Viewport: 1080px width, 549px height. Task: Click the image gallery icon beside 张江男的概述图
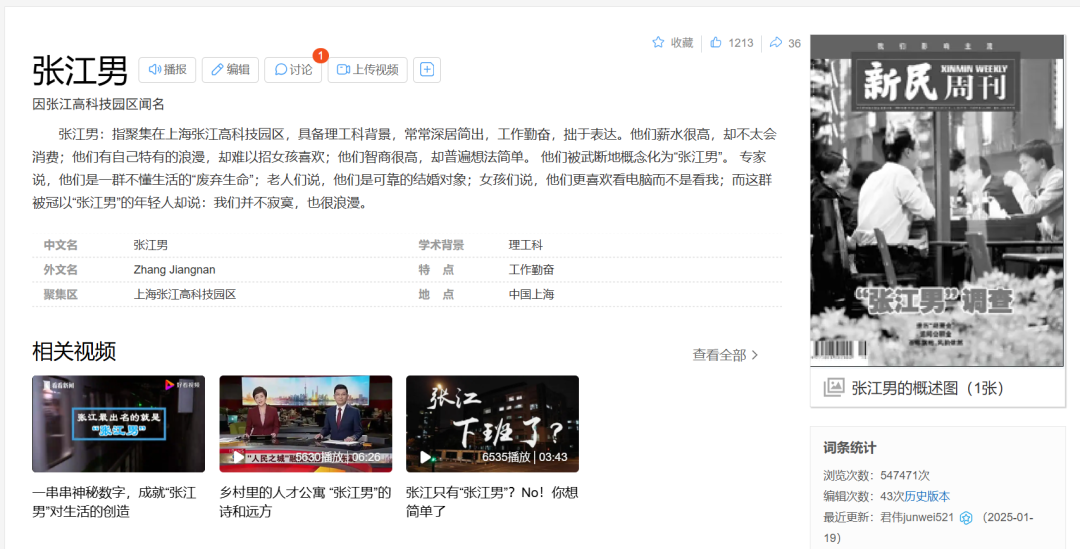(833, 387)
